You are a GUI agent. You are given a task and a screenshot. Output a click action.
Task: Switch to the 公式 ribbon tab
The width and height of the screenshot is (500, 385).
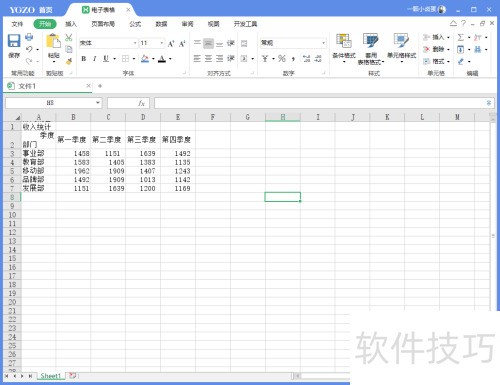click(135, 24)
